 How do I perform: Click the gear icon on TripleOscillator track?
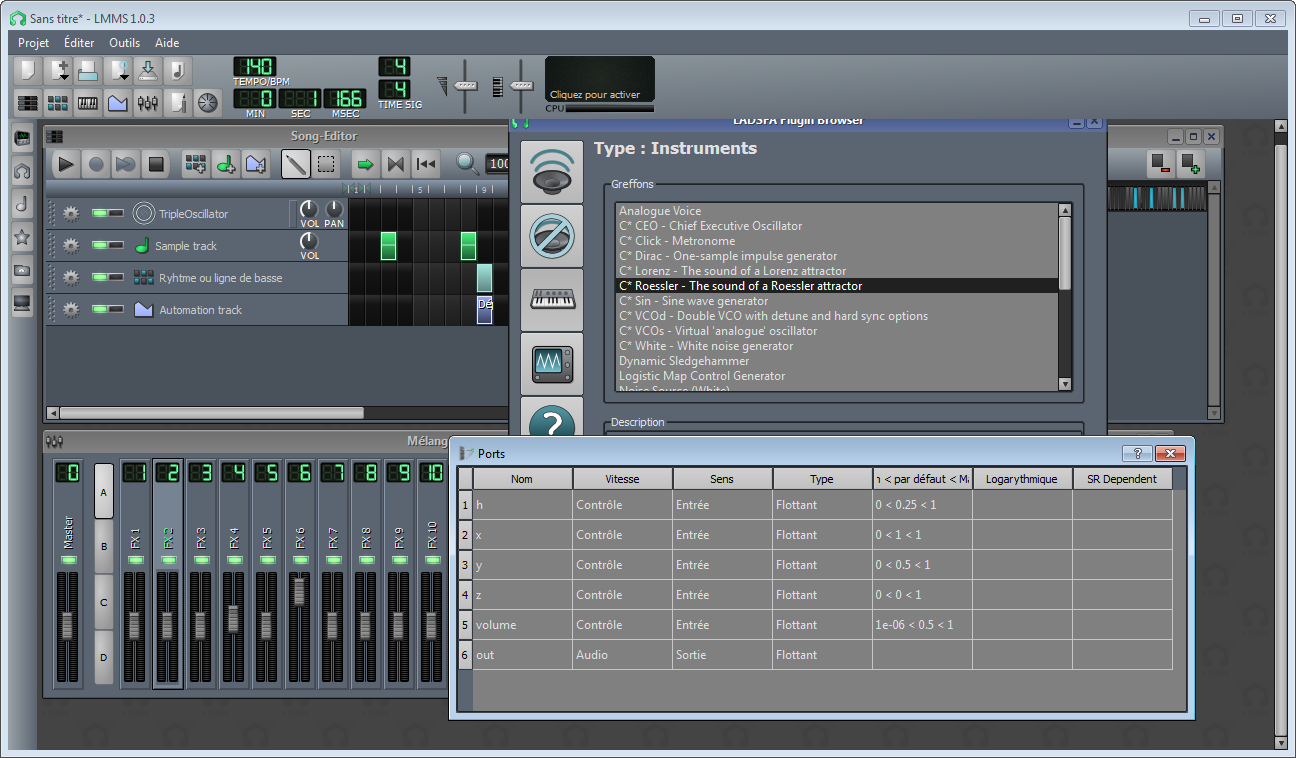(71, 213)
